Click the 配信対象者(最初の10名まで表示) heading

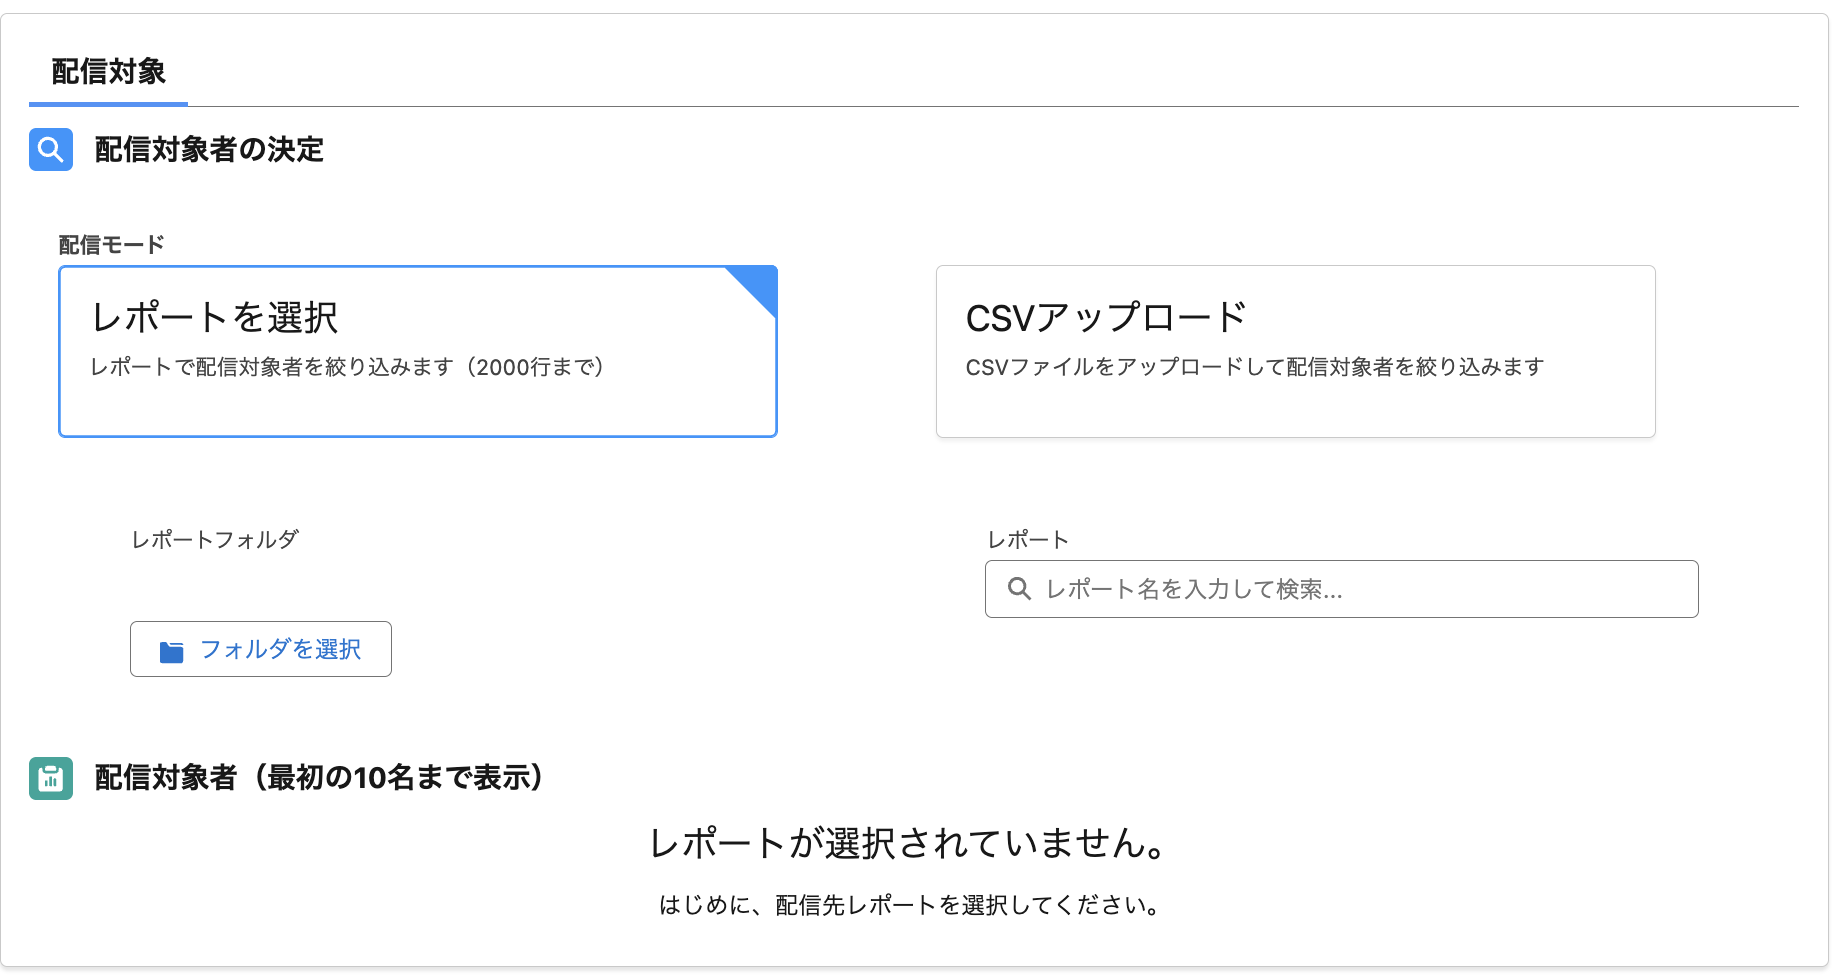pyautogui.click(x=319, y=778)
